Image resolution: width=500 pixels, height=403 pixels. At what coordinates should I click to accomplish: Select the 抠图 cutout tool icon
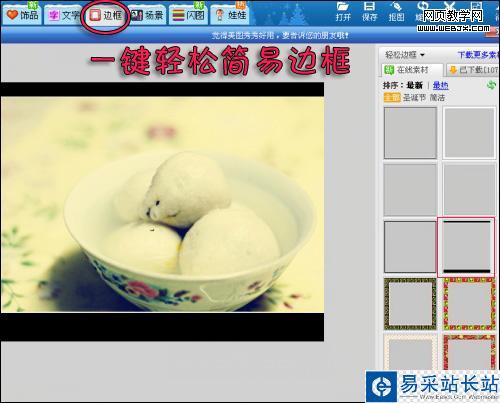click(396, 12)
